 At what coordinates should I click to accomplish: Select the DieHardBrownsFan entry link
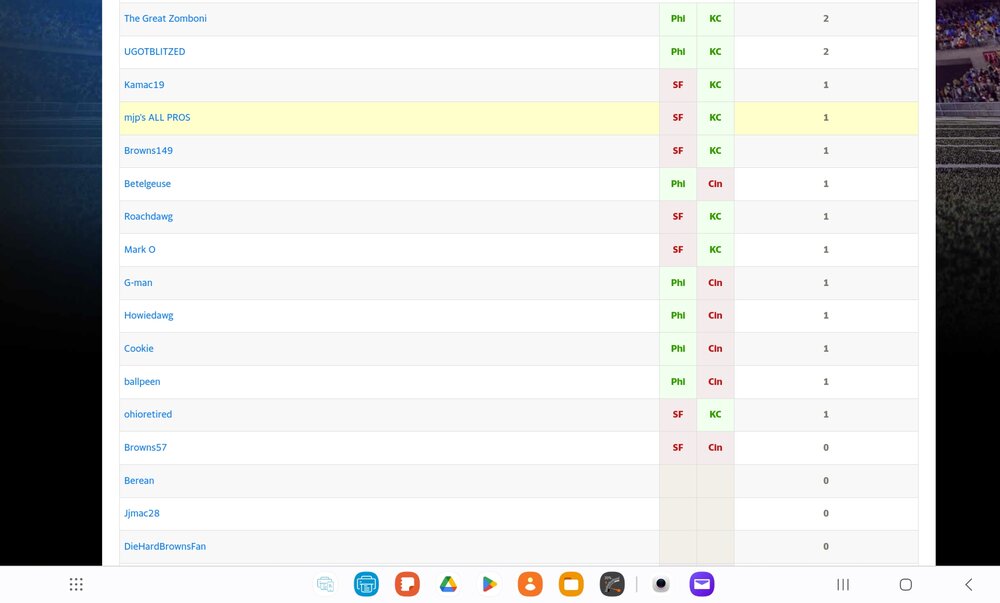(x=165, y=546)
